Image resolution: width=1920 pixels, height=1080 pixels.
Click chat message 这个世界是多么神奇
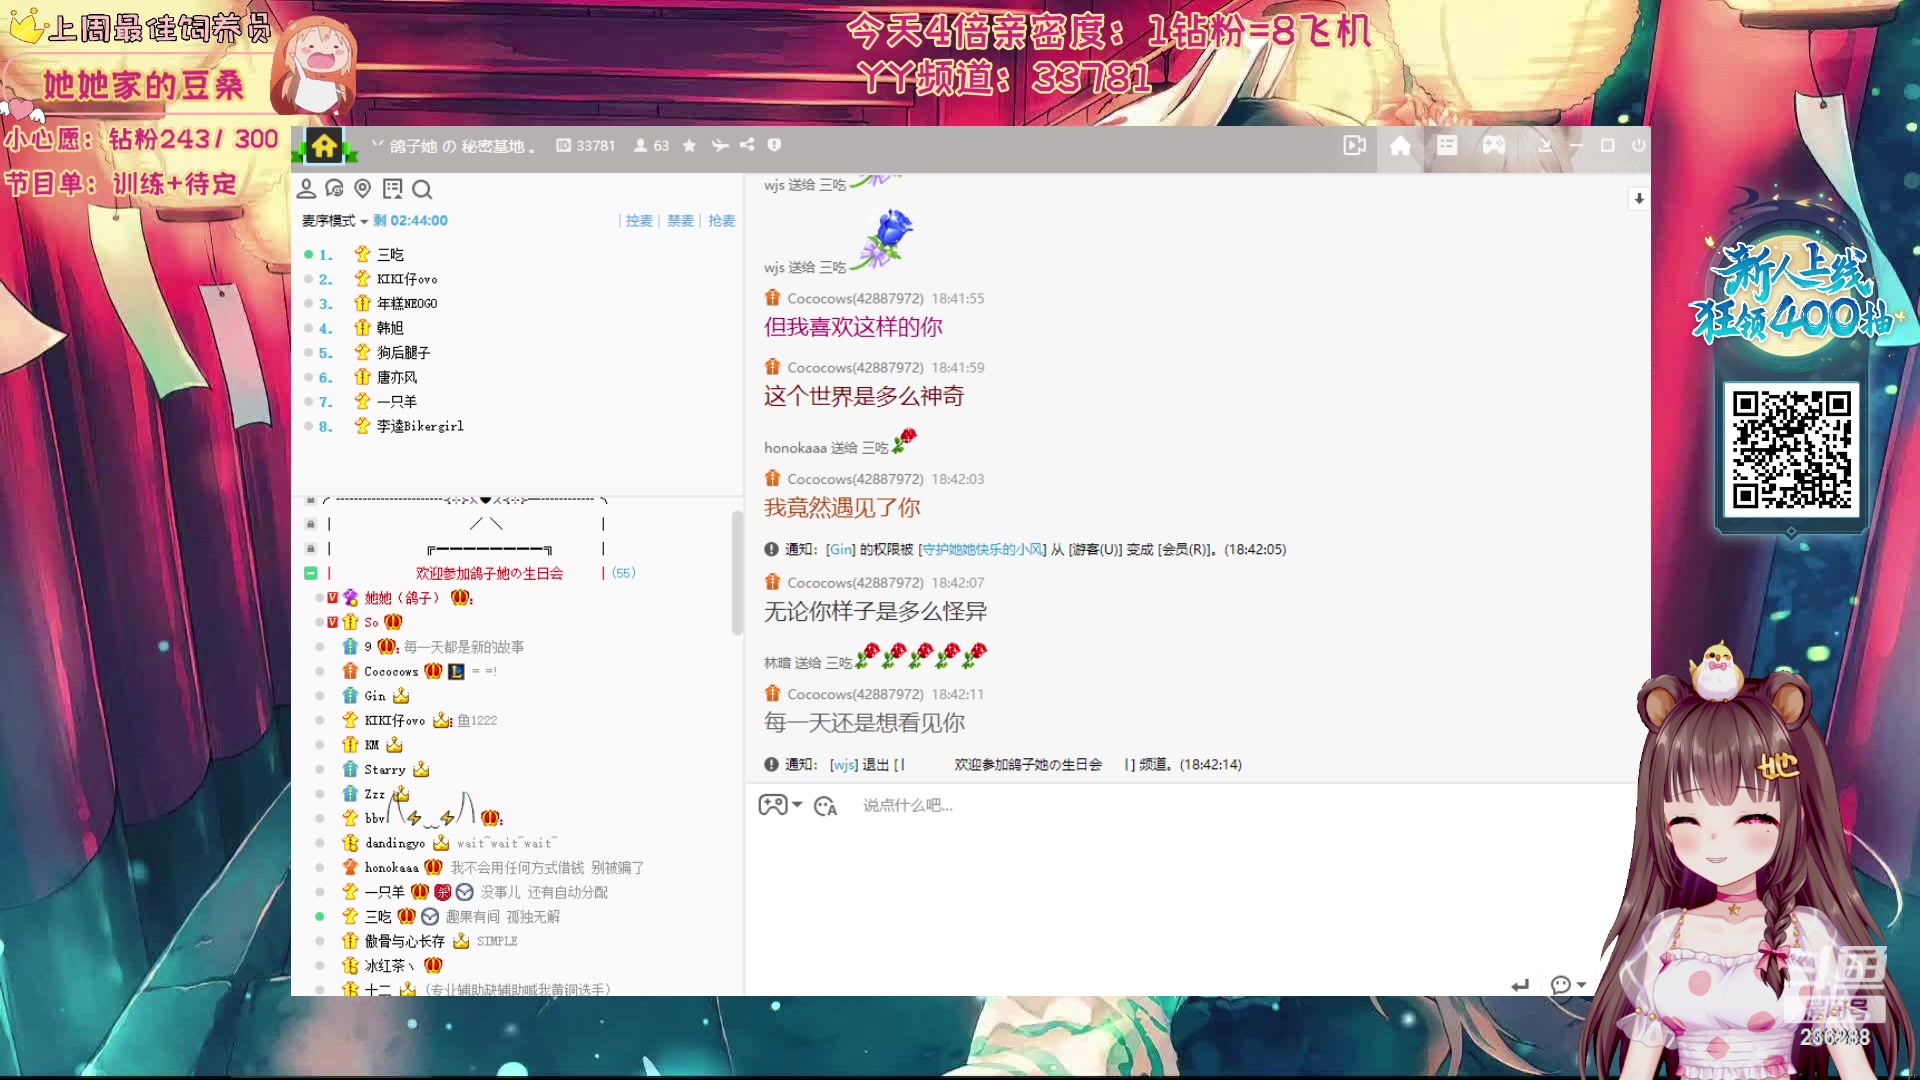(x=864, y=397)
